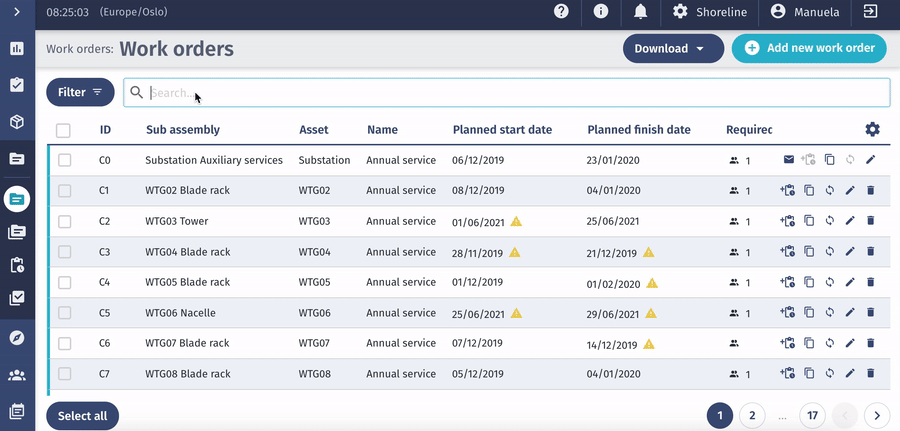Delete work order C1 using trash icon

point(870,190)
